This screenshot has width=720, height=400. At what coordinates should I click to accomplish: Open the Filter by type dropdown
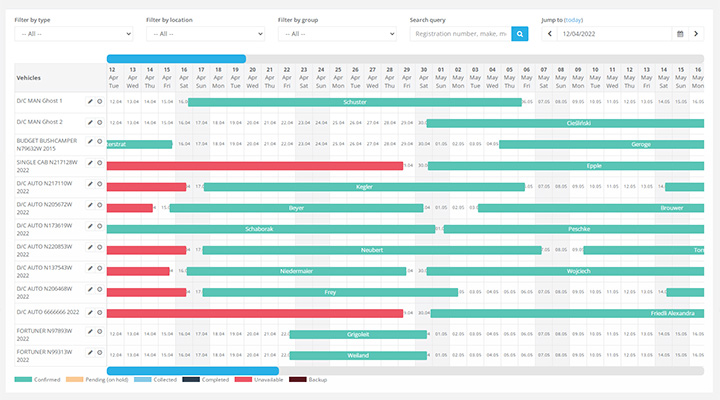pos(74,34)
